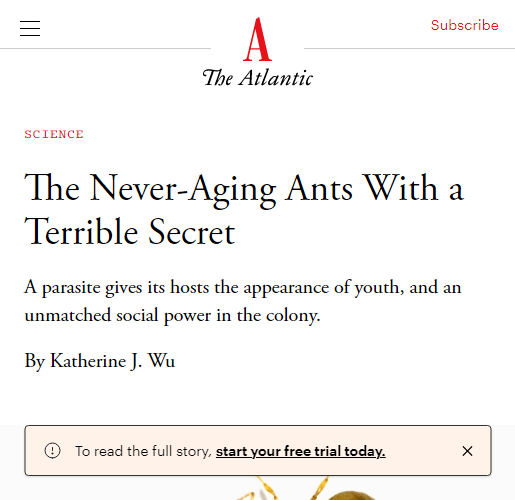Click the Subscribe link
The image size is (515, 500).
[464, 25]
